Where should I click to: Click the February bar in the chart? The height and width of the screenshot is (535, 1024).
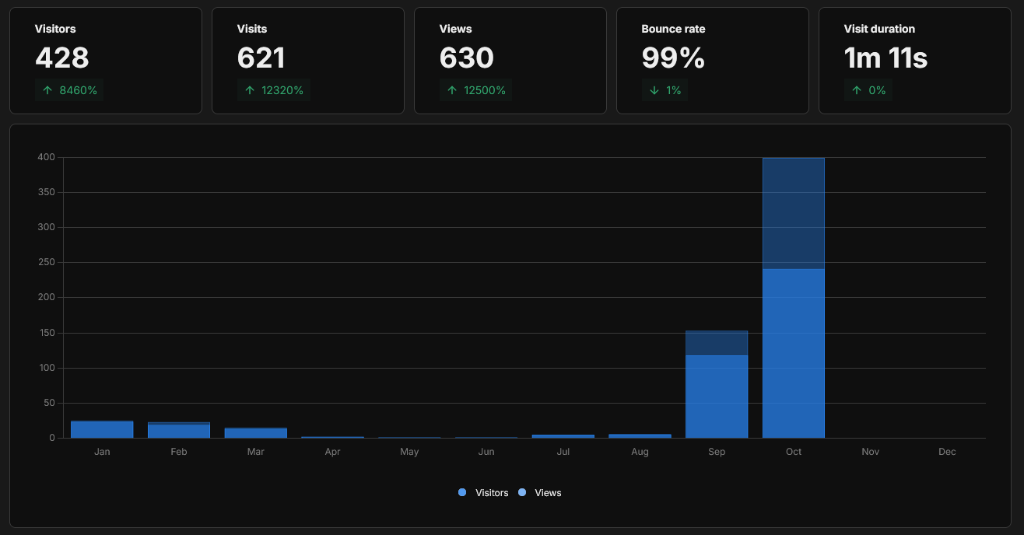[179, 431]
